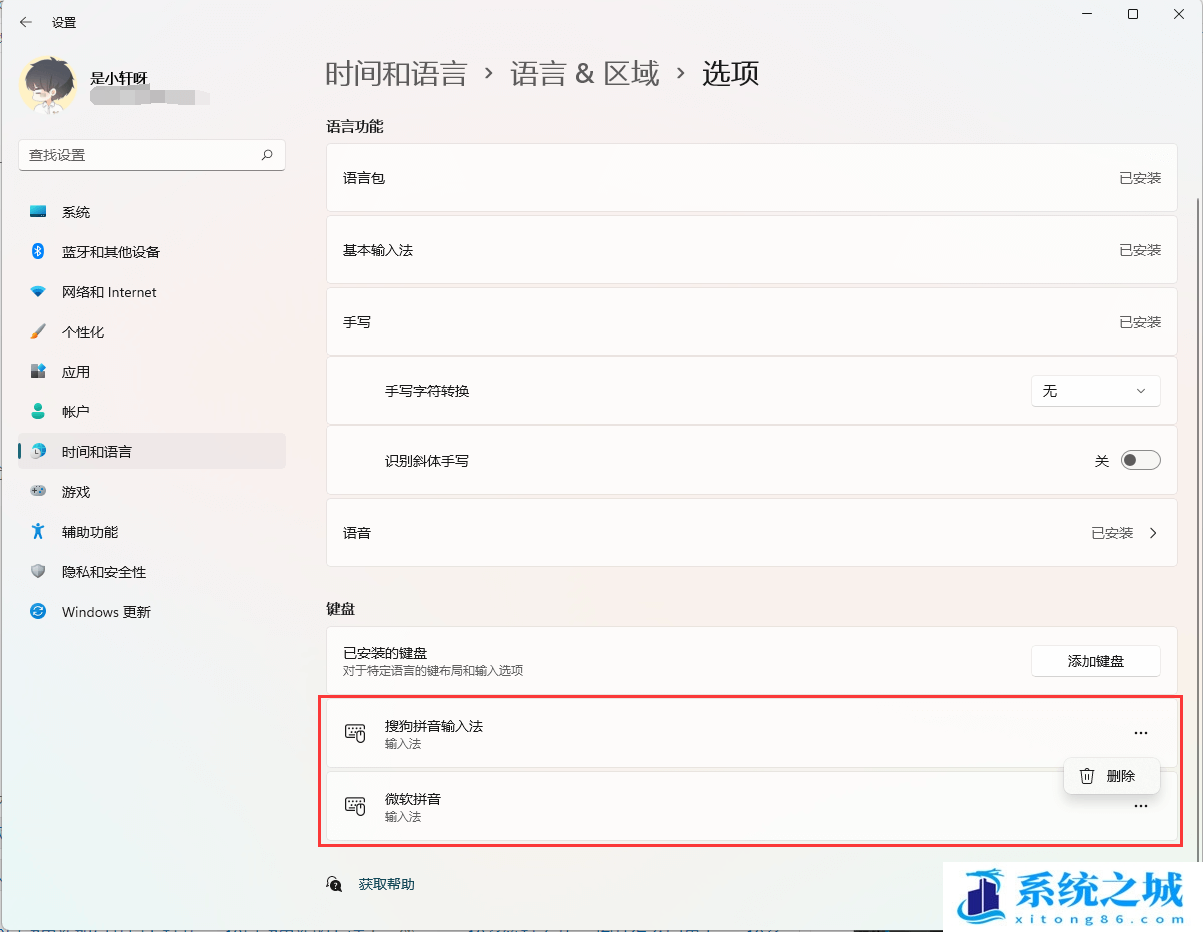
Task: Select the Bluetooth devices icon in sidebar
Action: (x=36, y=251)
